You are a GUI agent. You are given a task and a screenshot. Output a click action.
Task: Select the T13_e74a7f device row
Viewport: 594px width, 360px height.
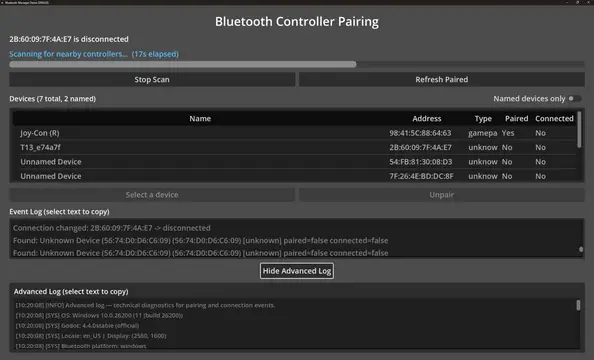[294, 147]
